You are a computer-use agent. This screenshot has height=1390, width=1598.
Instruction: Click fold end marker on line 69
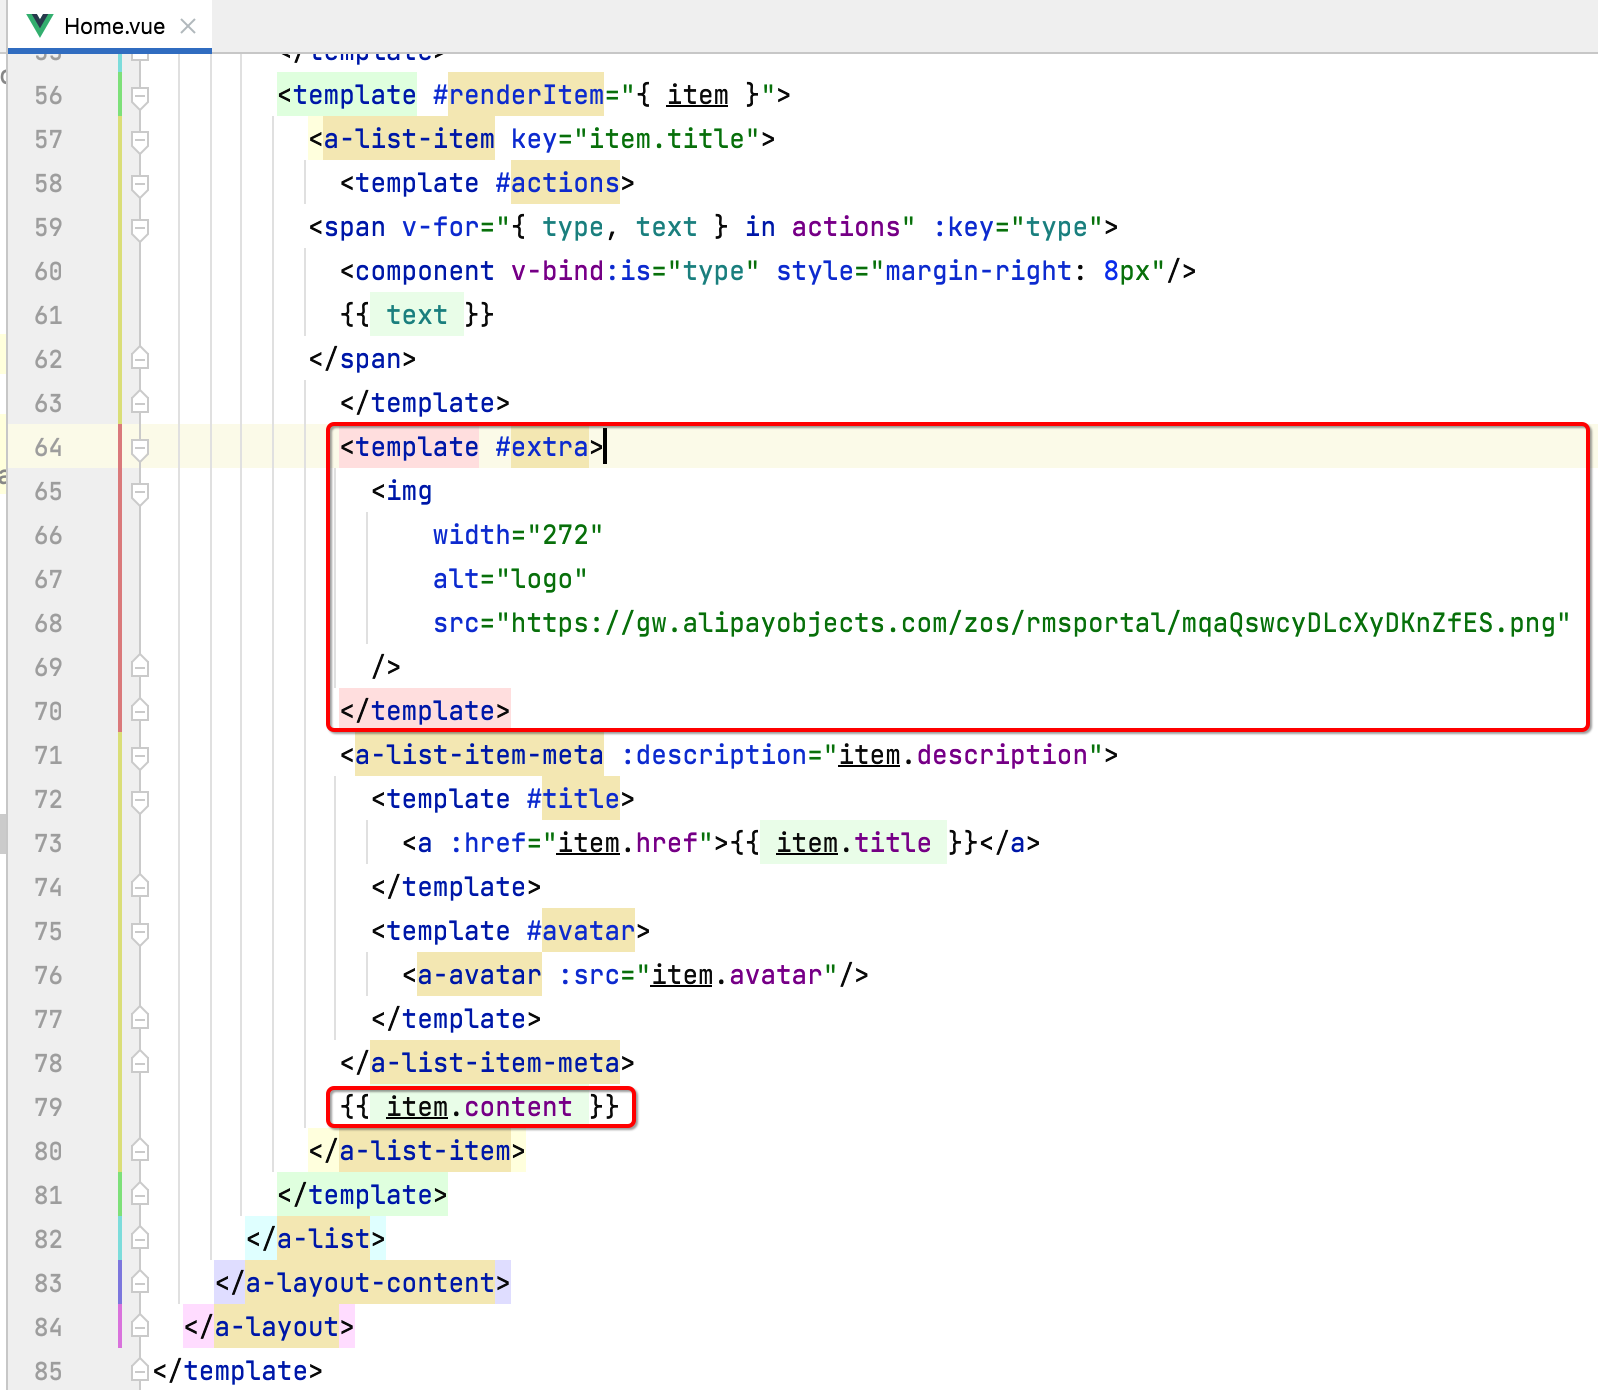(140, 667)
